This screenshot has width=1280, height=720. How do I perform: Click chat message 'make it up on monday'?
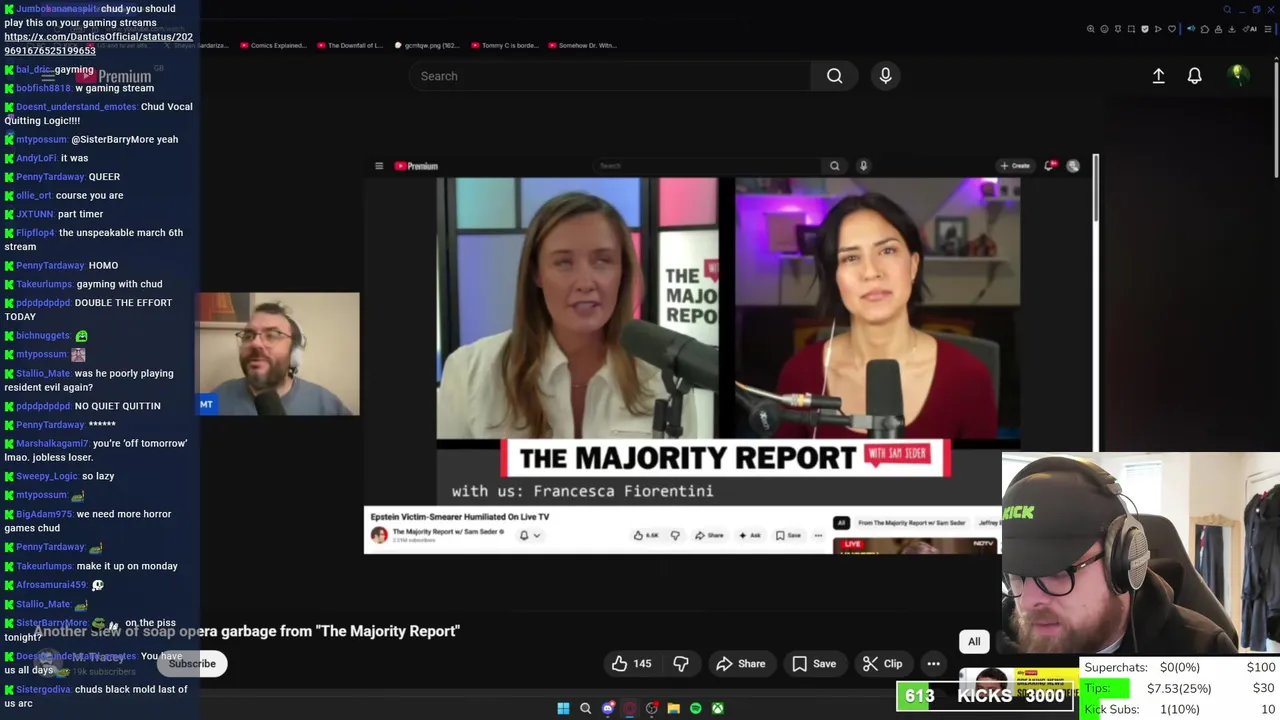click(127, 566)
